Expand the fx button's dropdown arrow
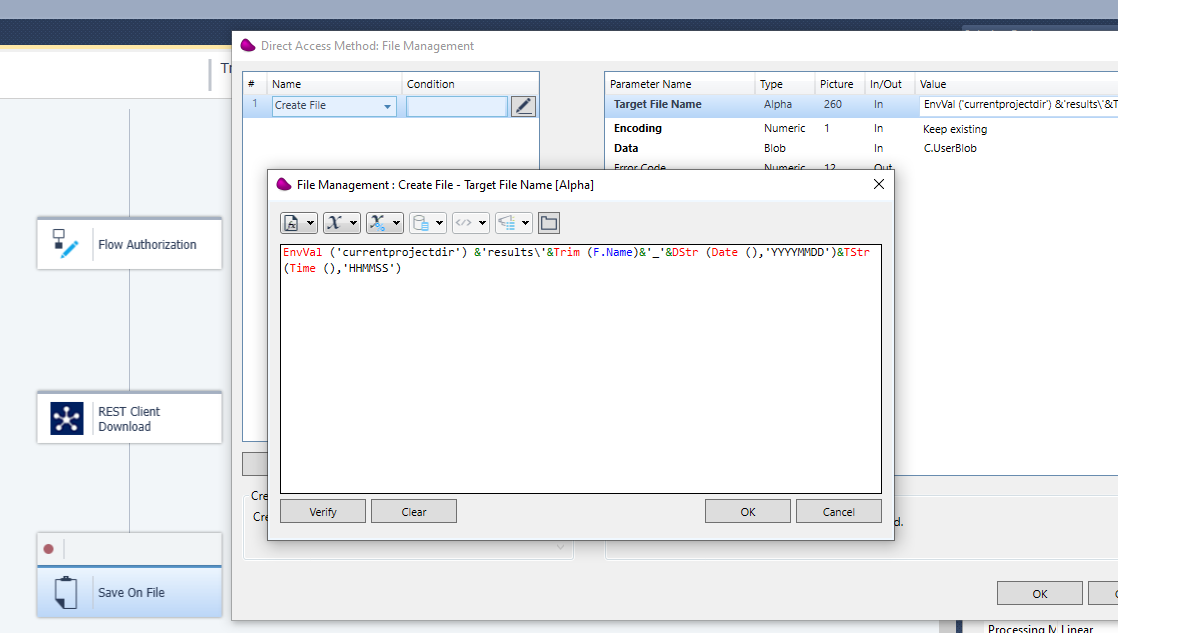The height and width of the screenshot is (633, 1177). click(309, 222)
